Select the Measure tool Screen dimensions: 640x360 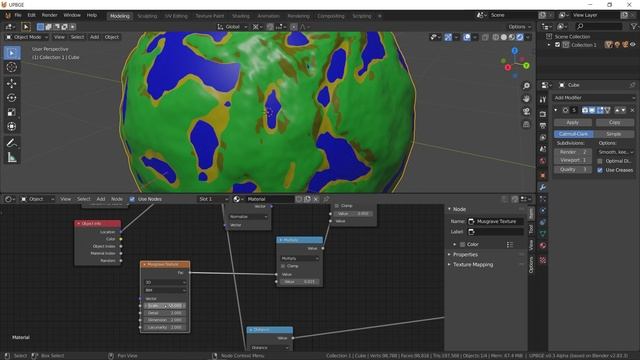pyautogui.click(x=12, y=157)
